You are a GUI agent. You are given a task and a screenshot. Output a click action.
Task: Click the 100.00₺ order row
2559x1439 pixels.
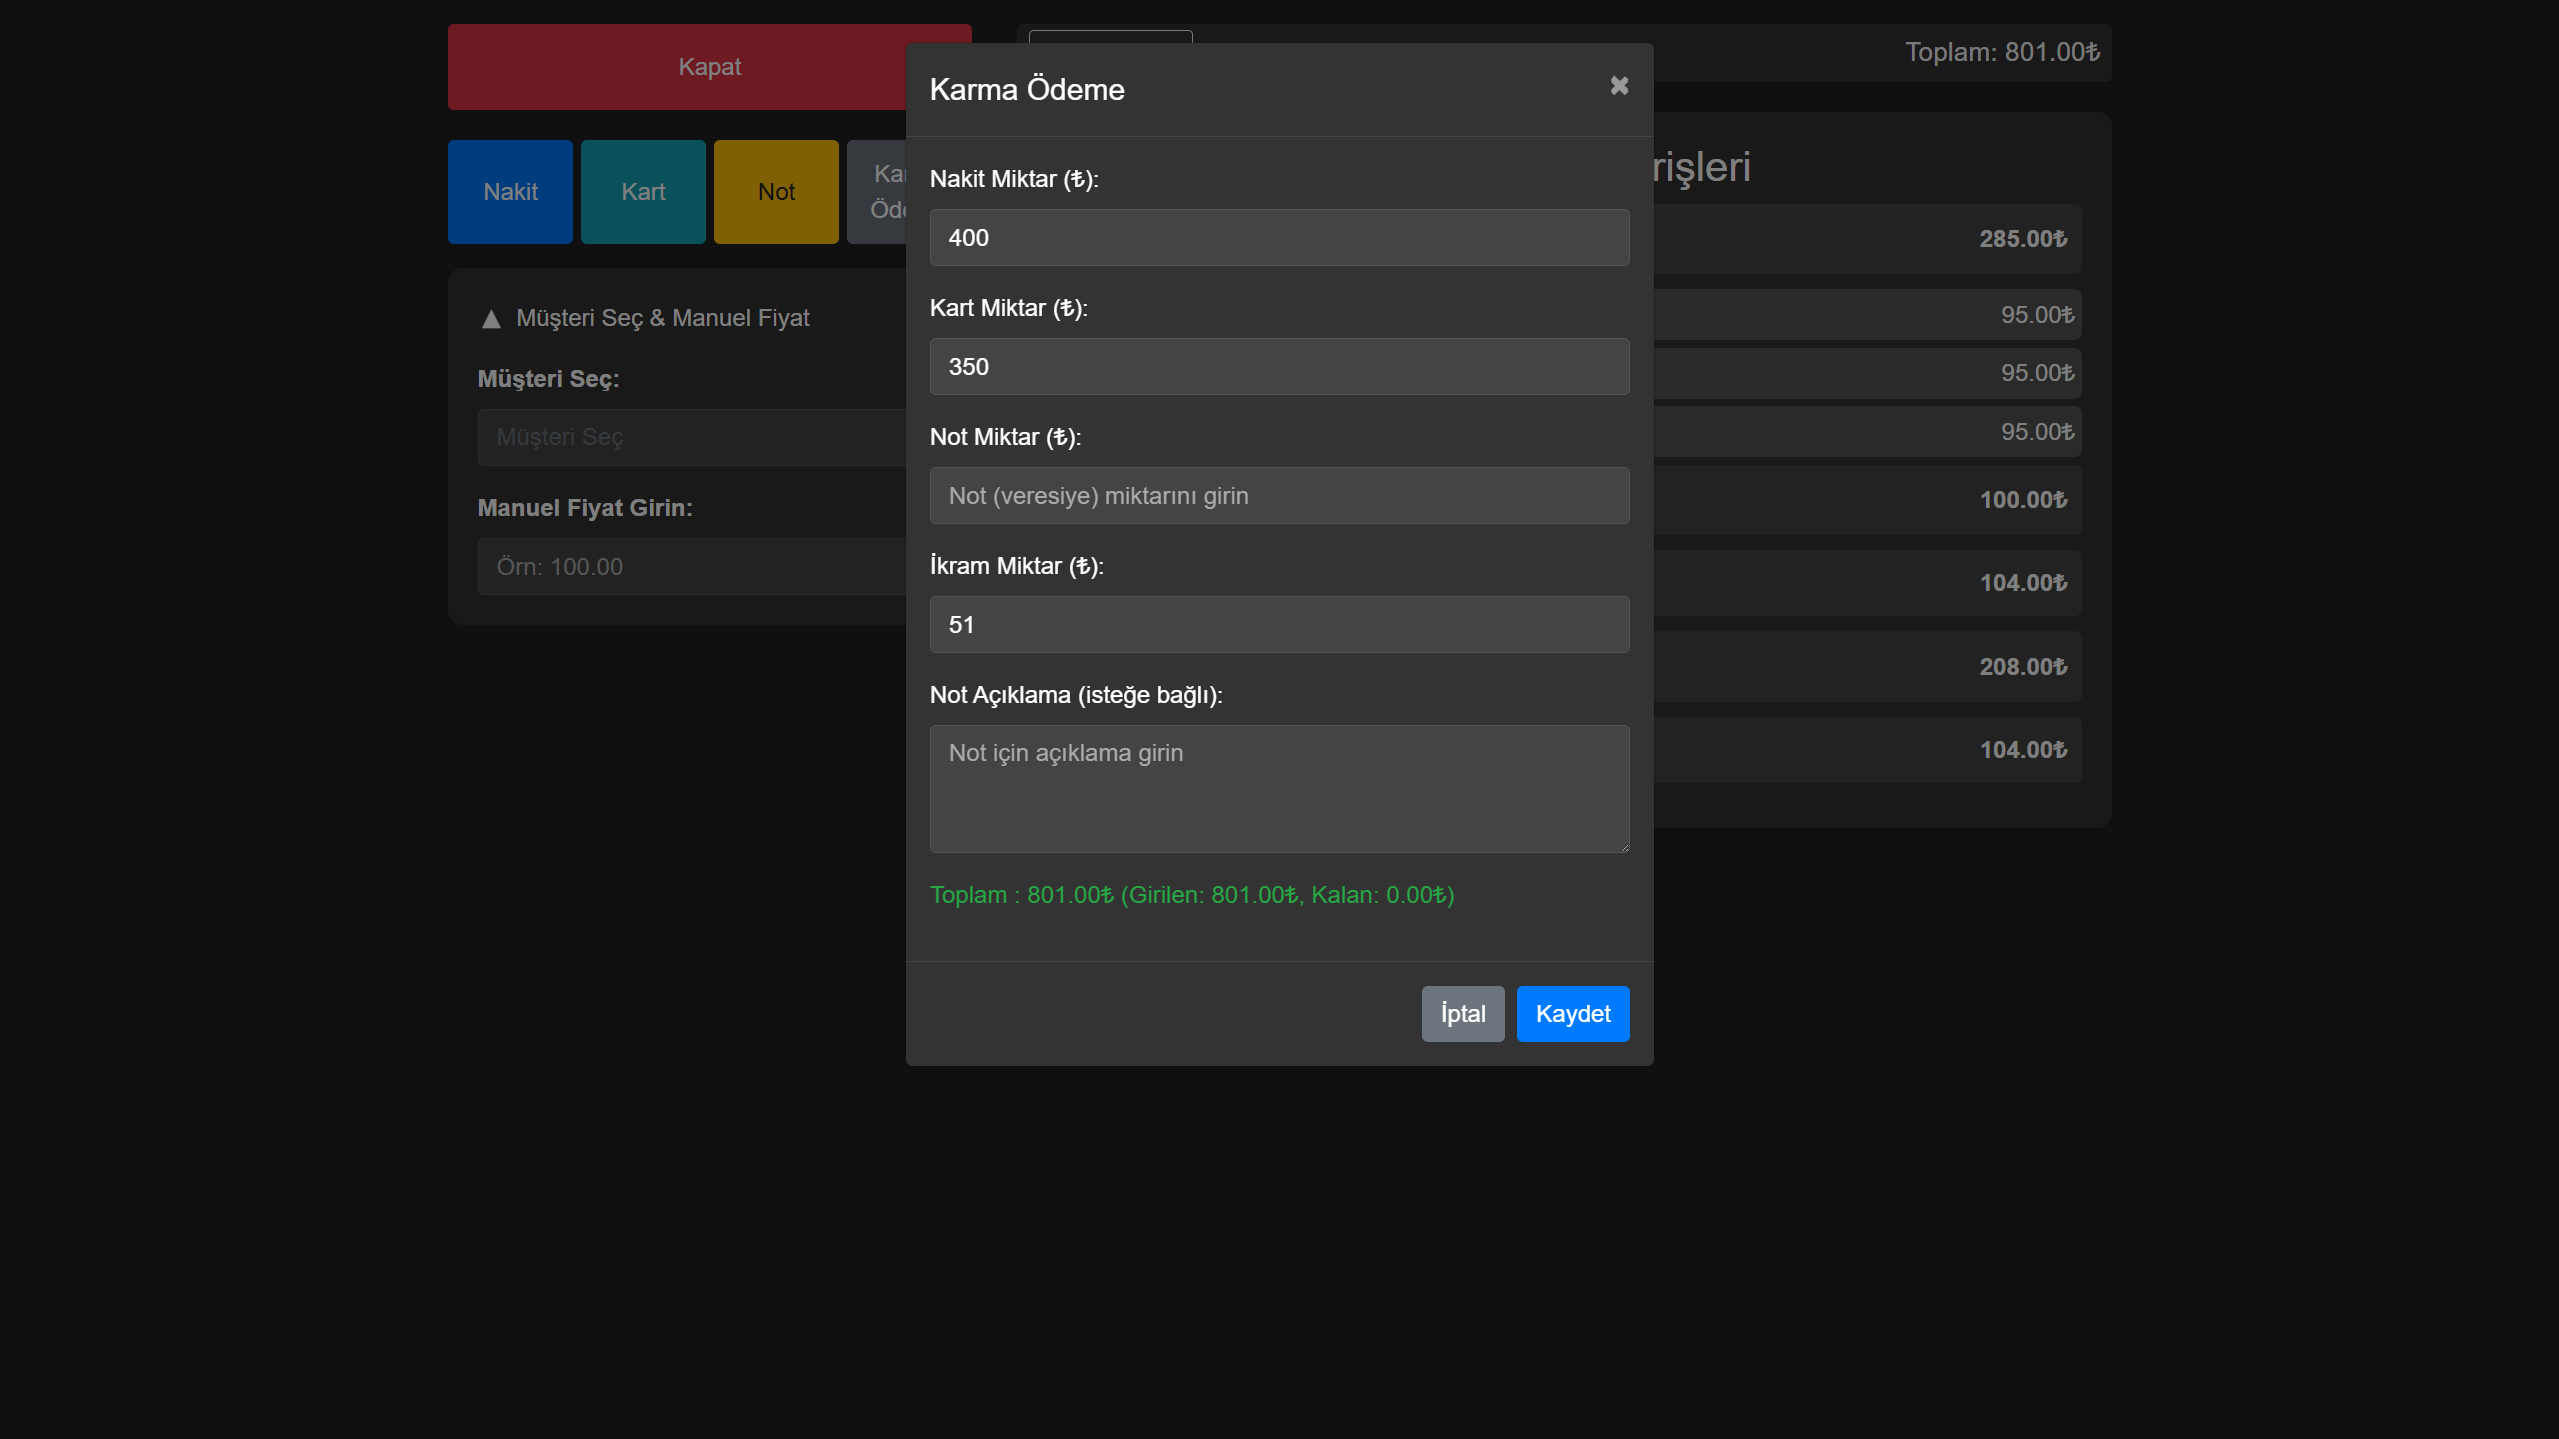(x=1866, y=500)
